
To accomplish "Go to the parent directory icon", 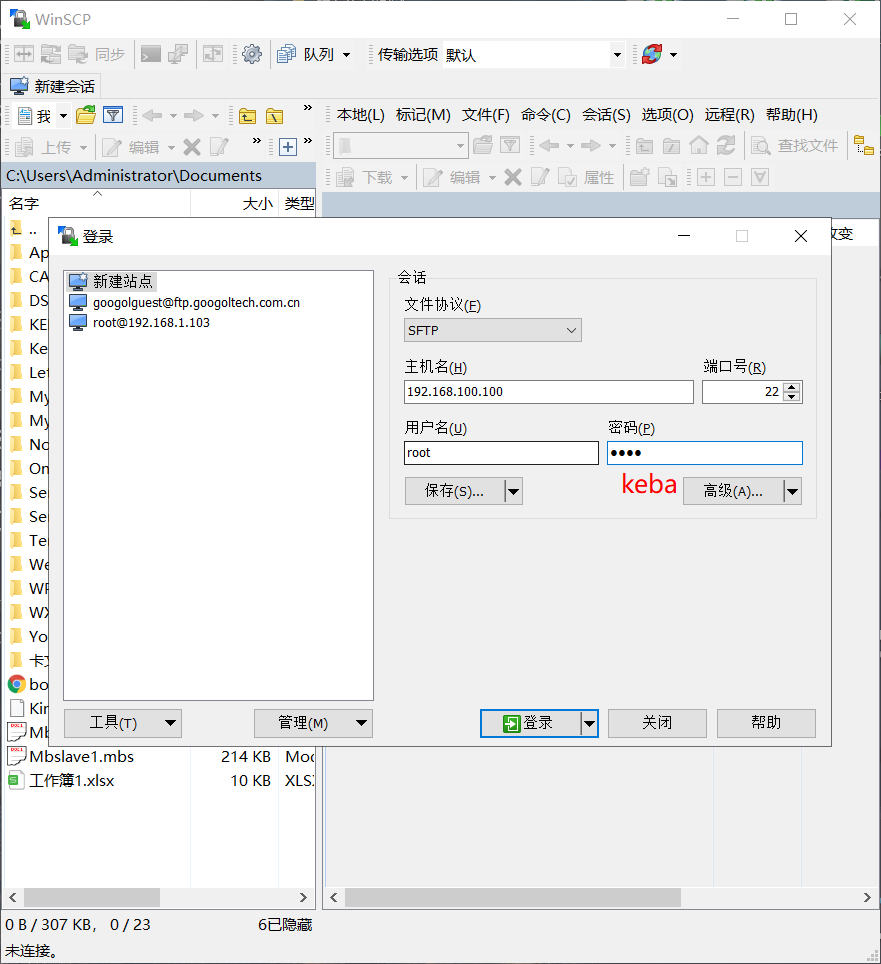I will click(x=248, y=116).
